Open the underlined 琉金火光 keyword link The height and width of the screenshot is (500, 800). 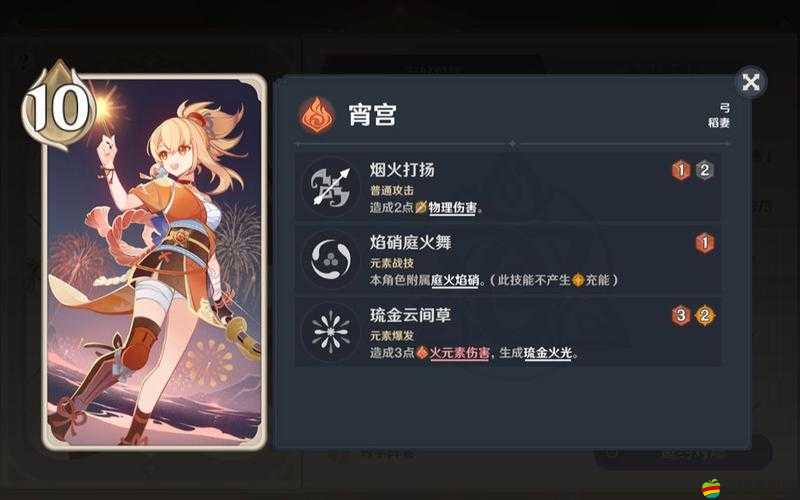[547, 353]
